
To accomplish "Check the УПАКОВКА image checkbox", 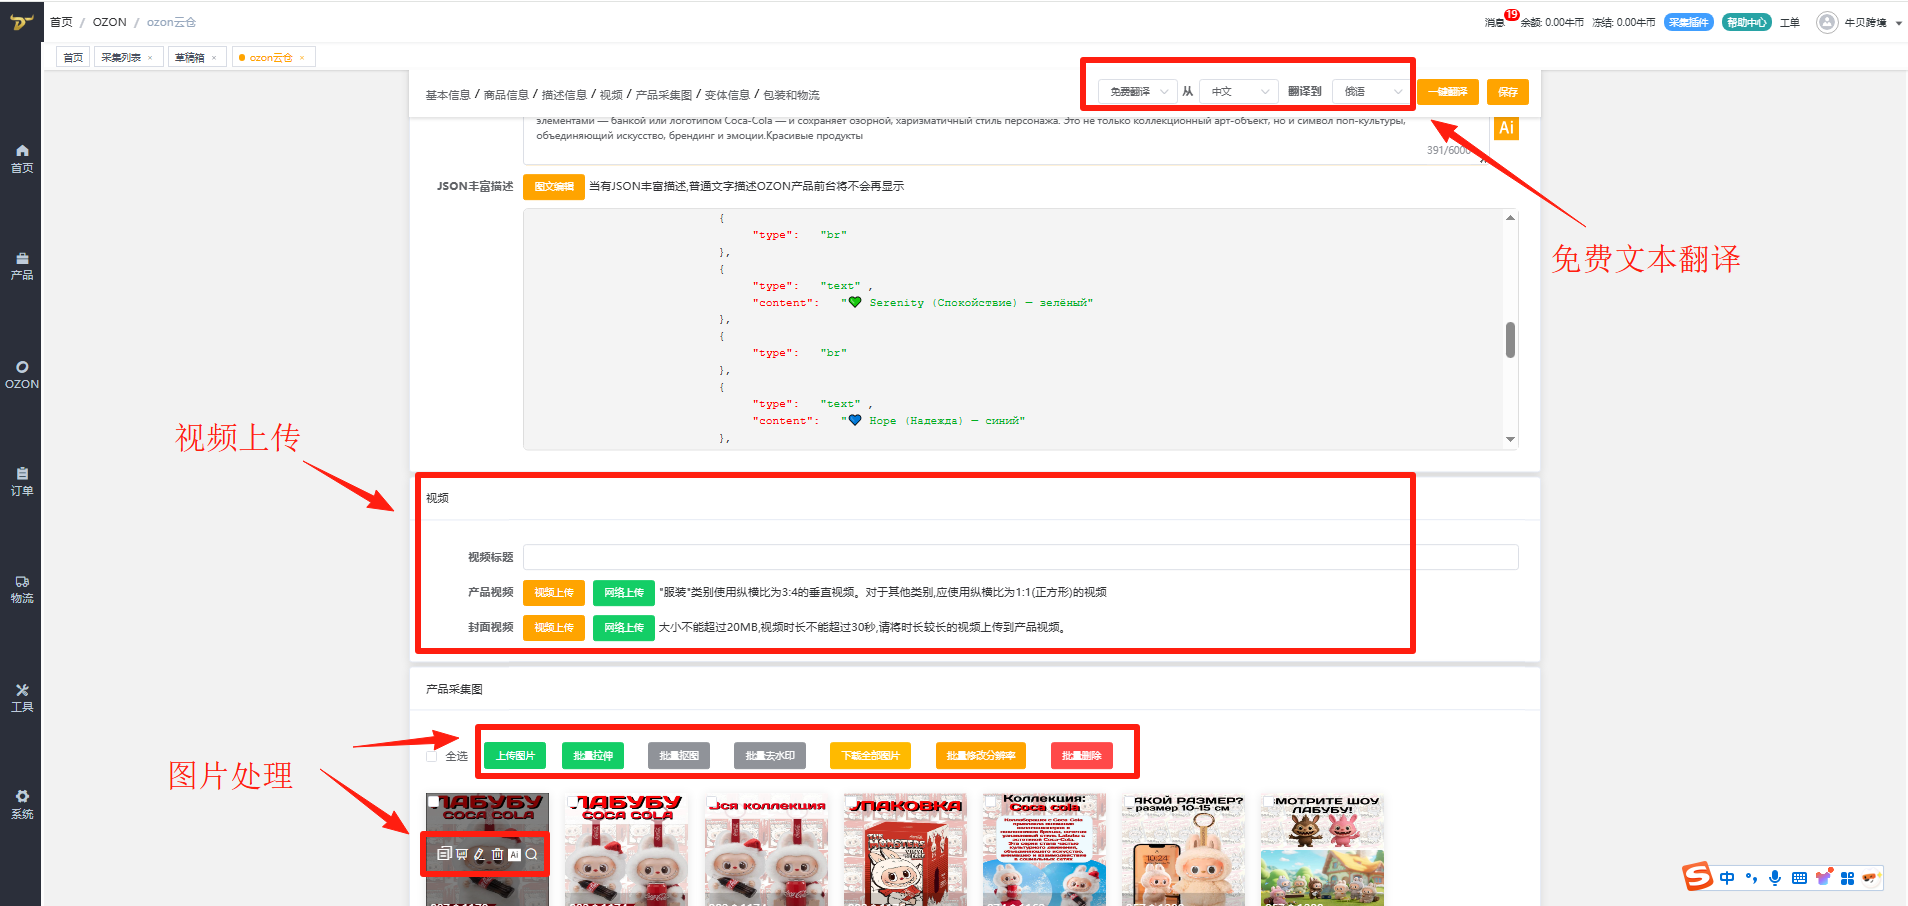I will 851,802.
